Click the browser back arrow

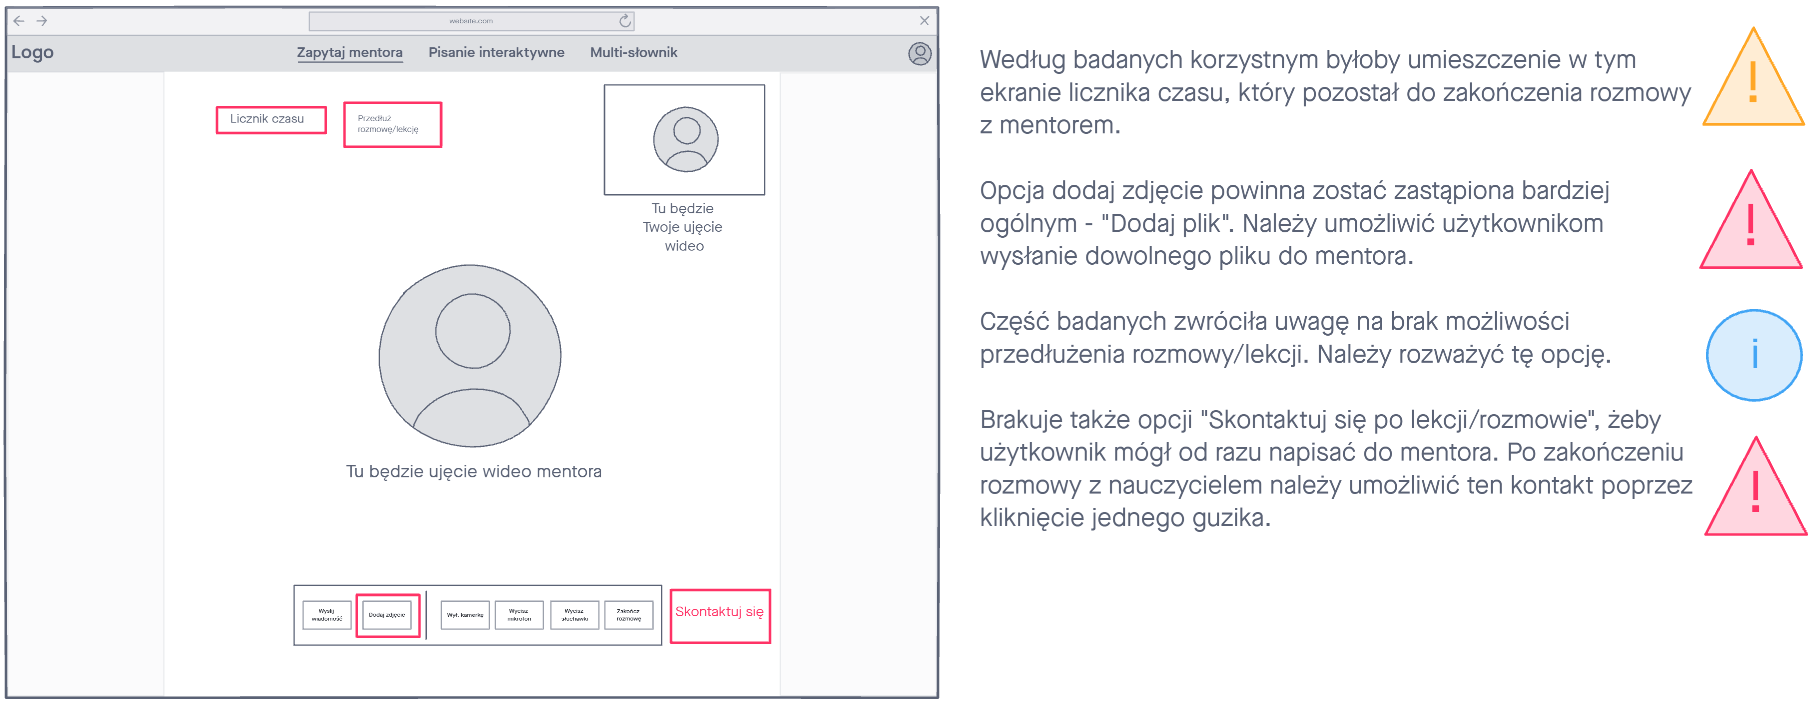pyautogui.click(x=18, y=20)
